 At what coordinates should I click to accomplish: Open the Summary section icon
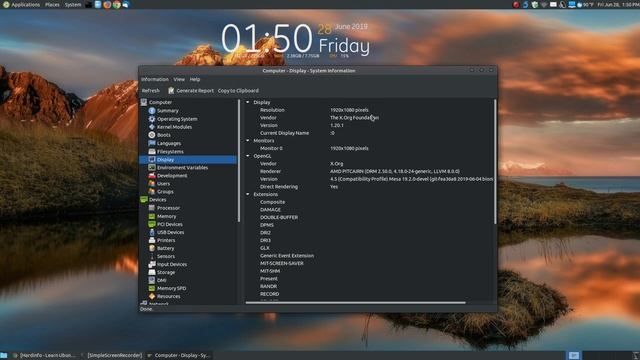[152, 111]
